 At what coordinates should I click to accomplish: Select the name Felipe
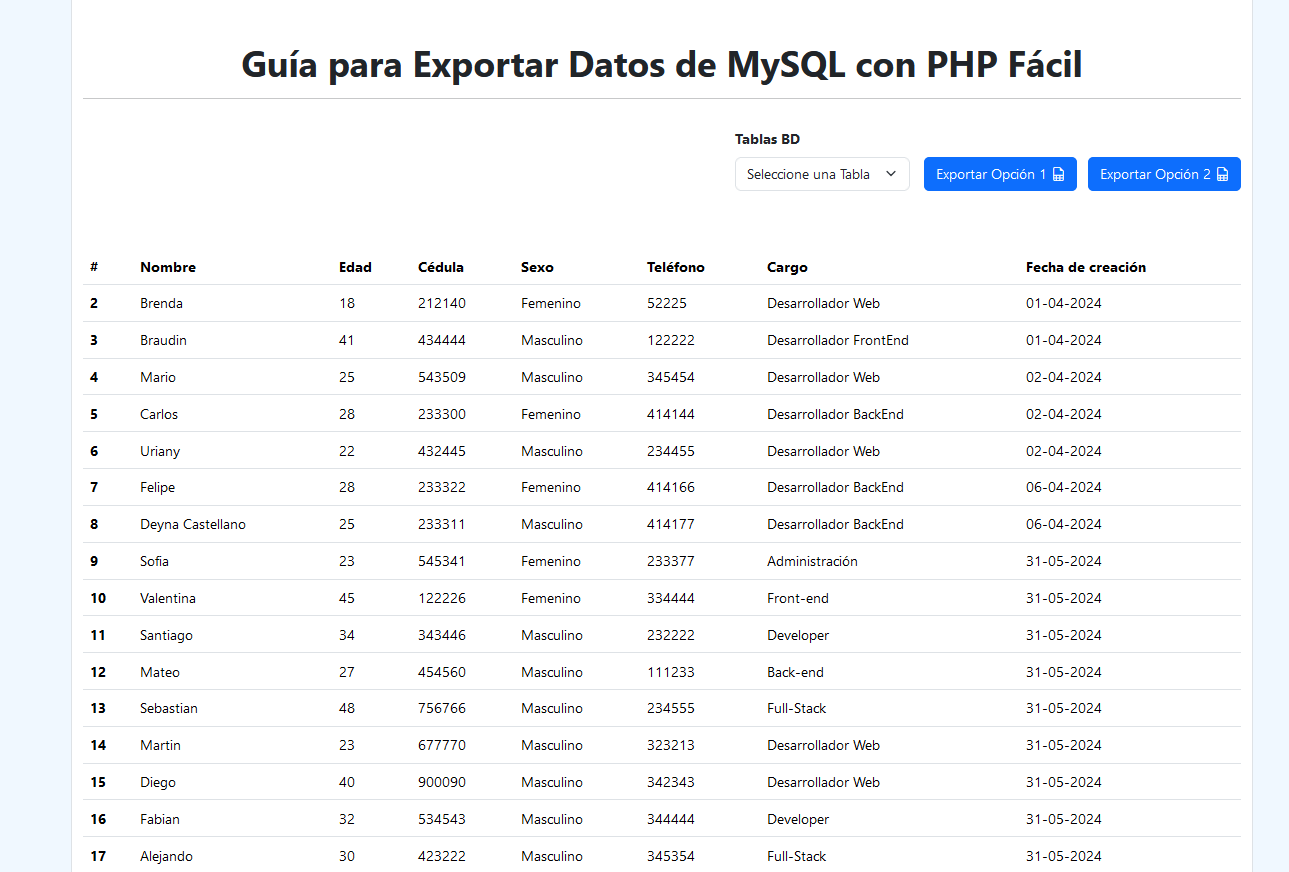[157, 487]
